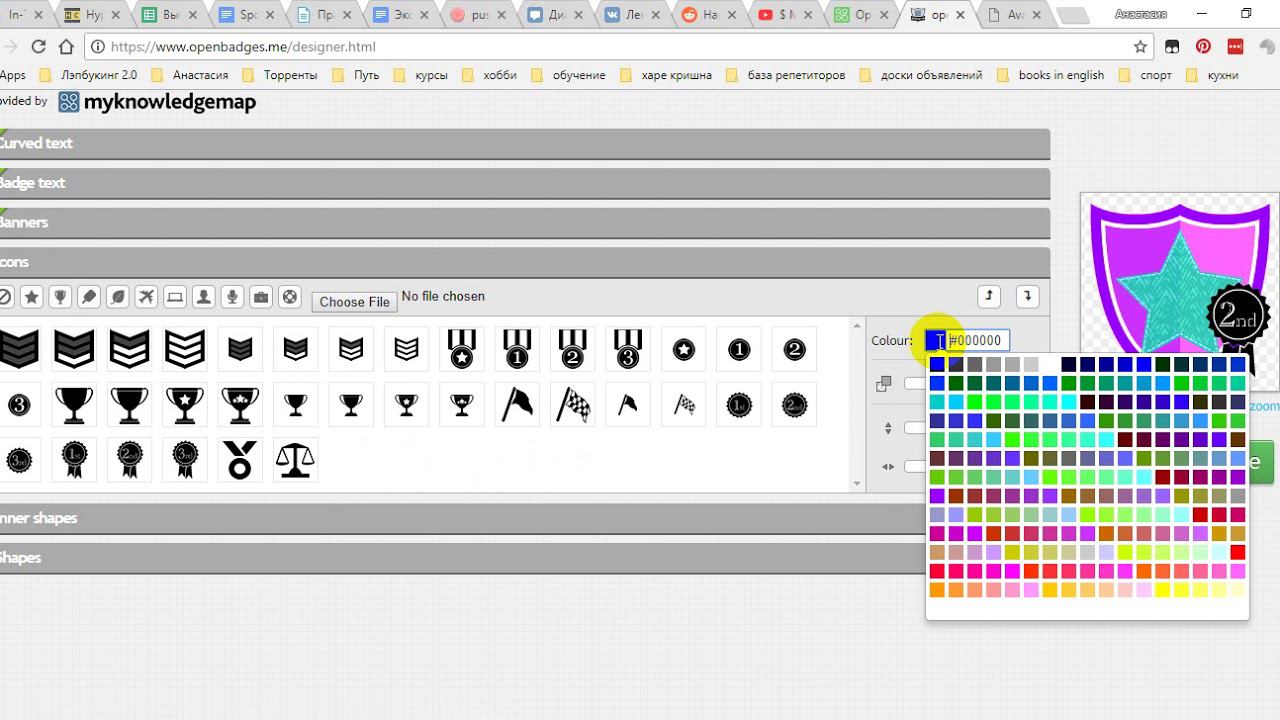1280x720 pixels.
Task: Expand the Shapes section
Action: coord(523,558)
